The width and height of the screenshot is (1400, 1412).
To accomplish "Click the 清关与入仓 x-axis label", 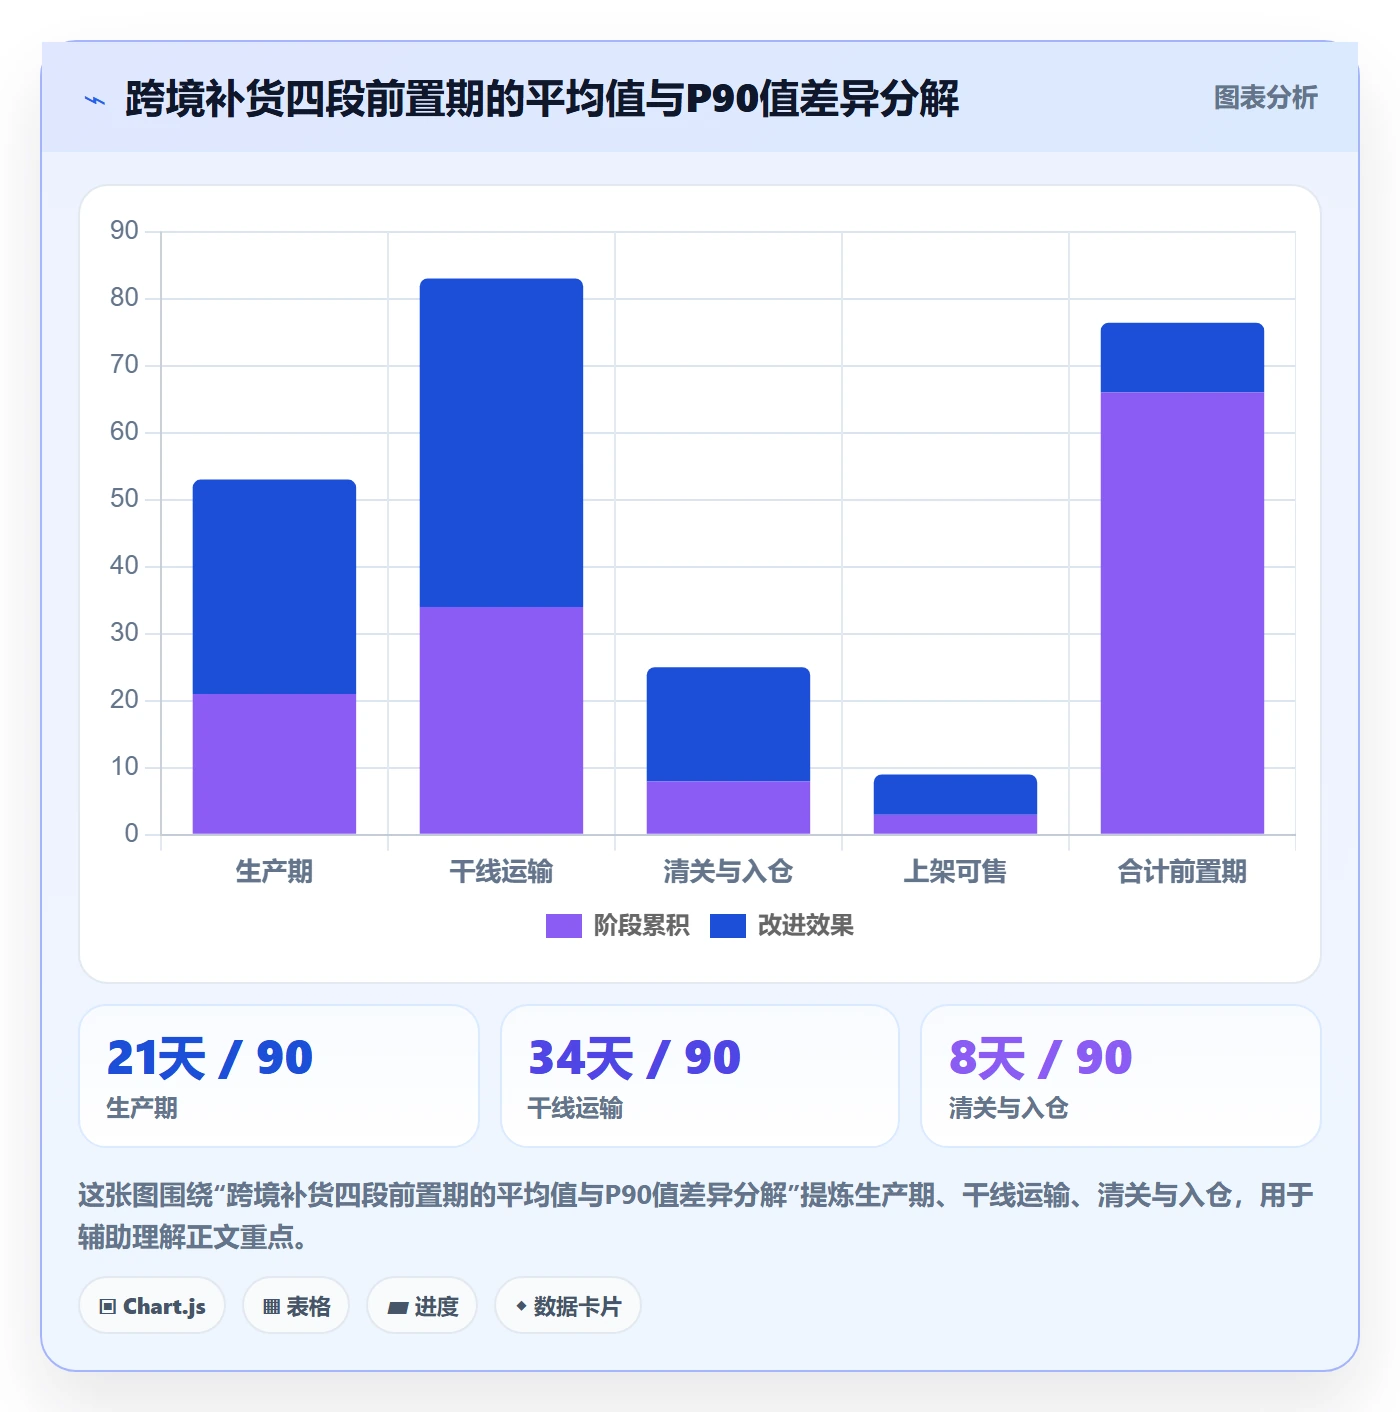I will 728,872.
